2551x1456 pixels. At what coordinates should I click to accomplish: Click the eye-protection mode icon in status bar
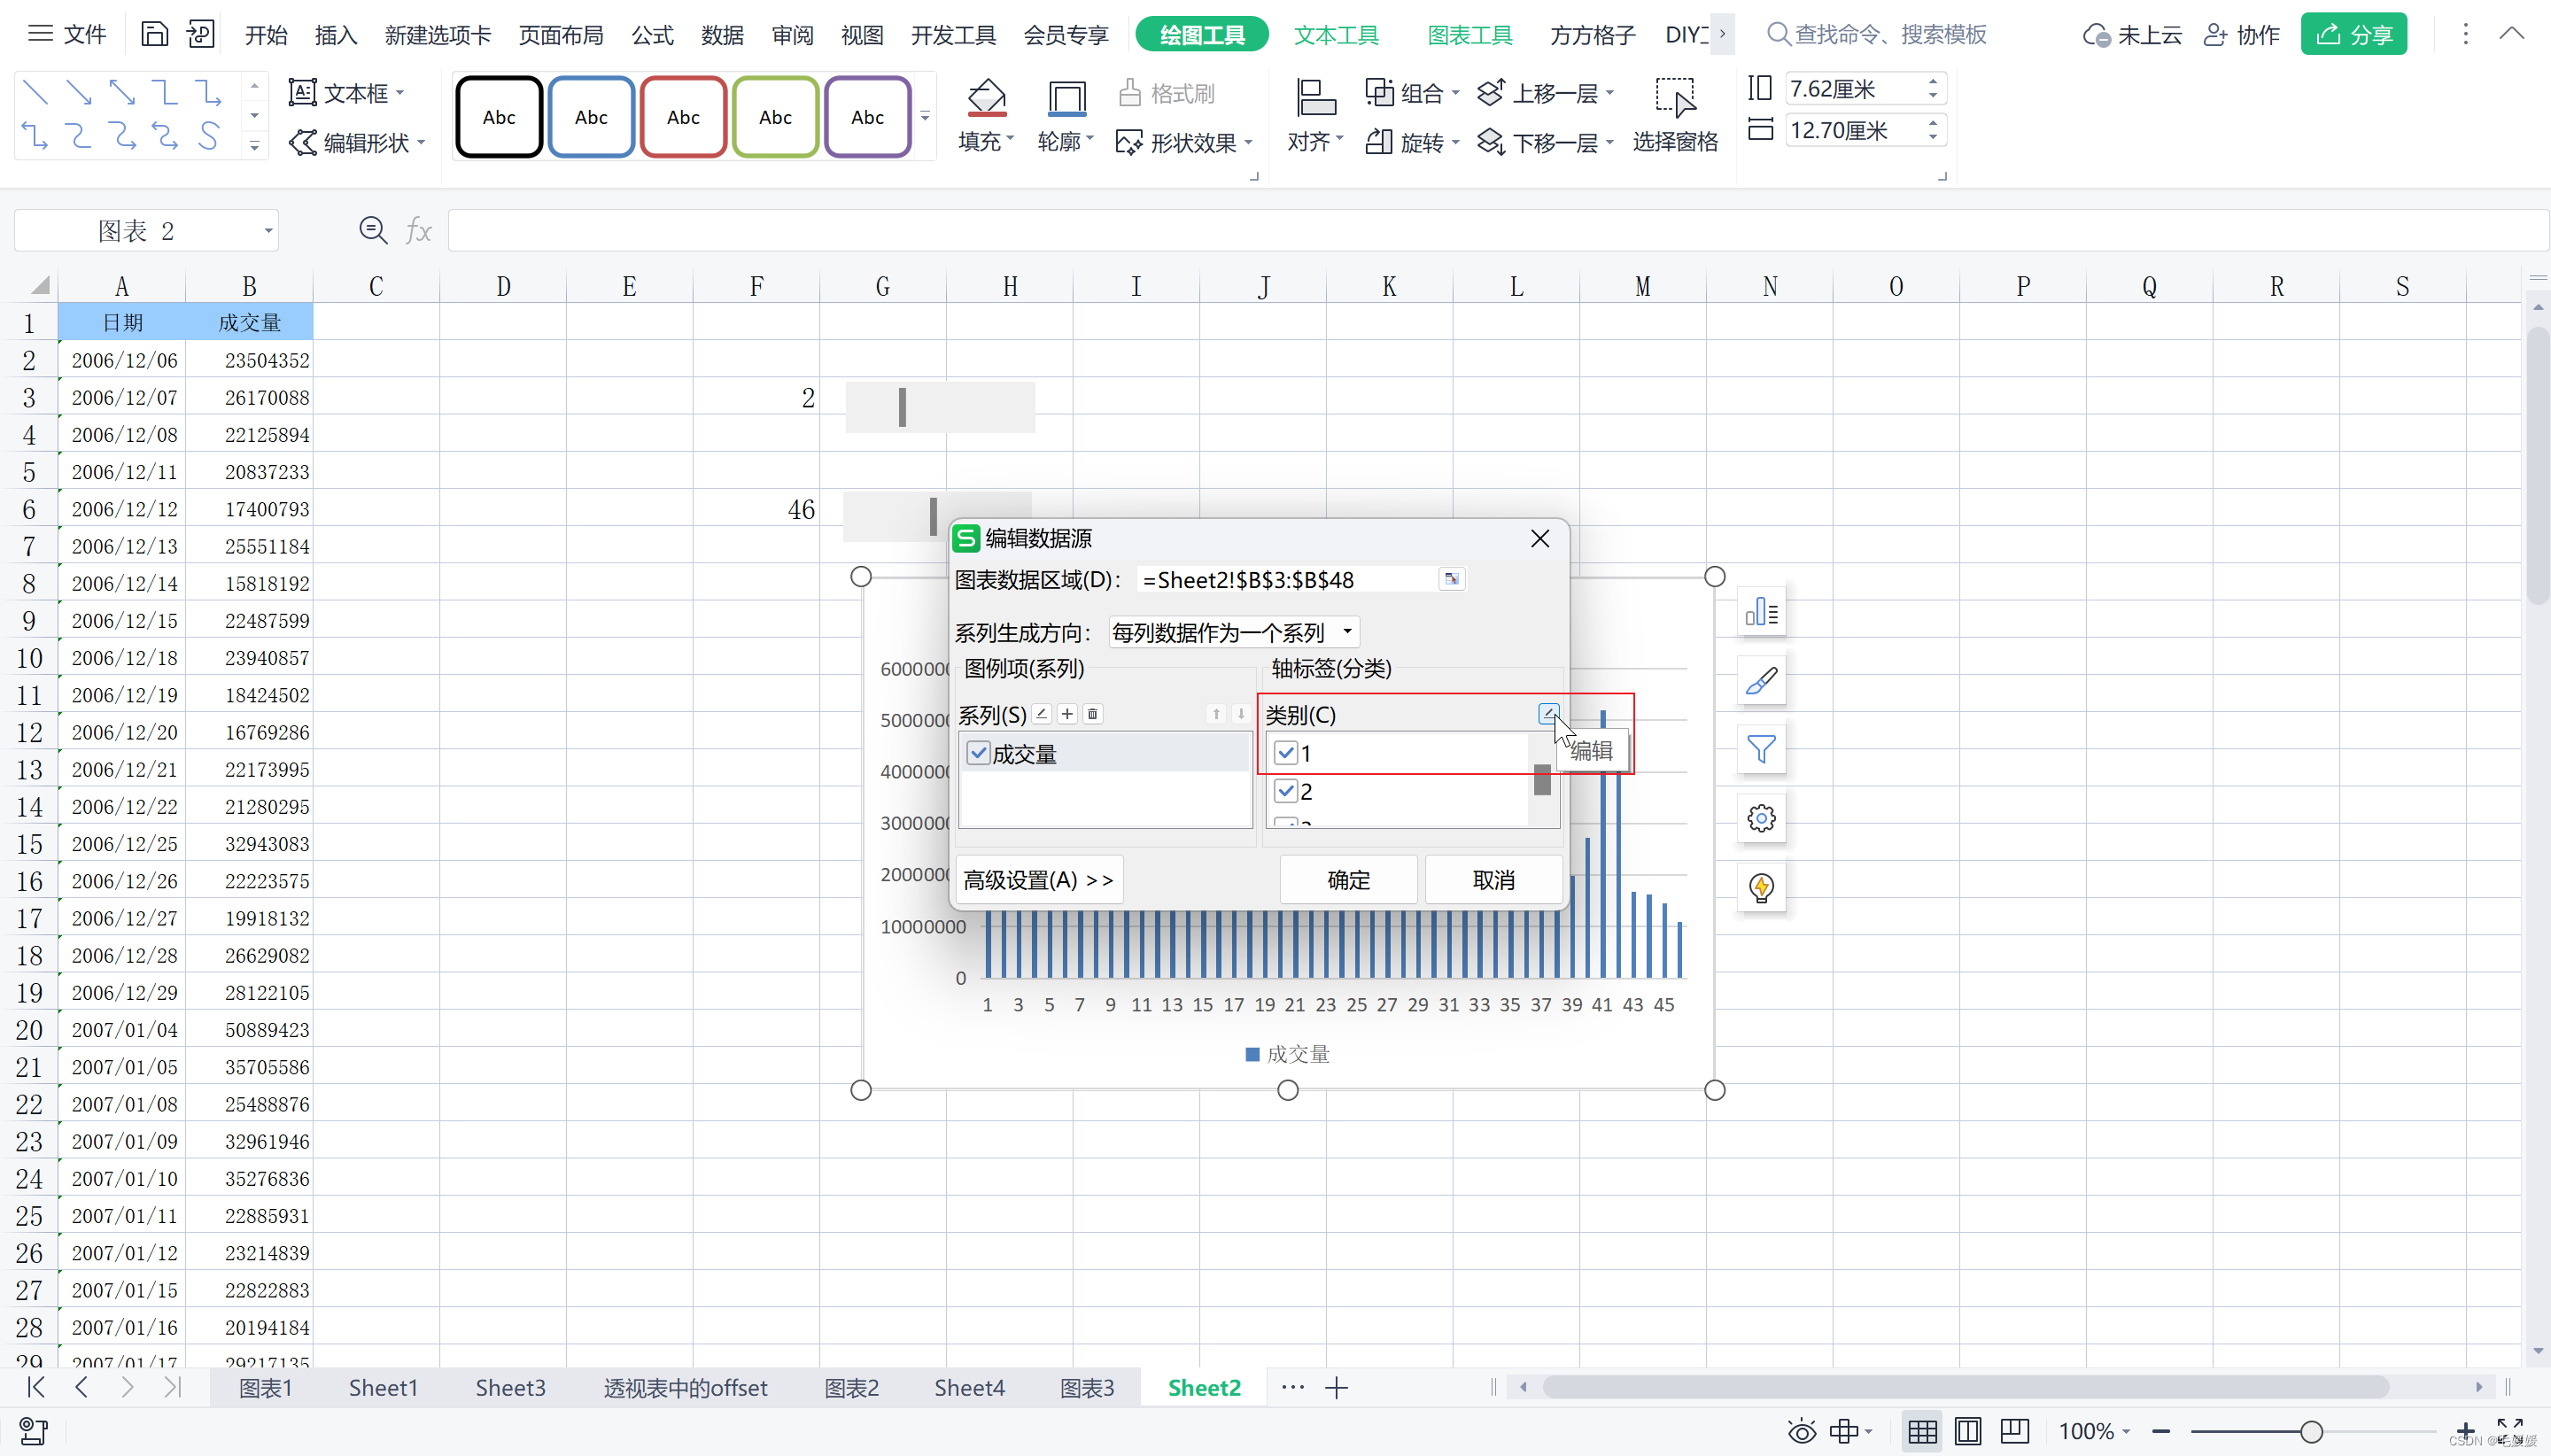pyautogui.click(x=1802, y=1431)
